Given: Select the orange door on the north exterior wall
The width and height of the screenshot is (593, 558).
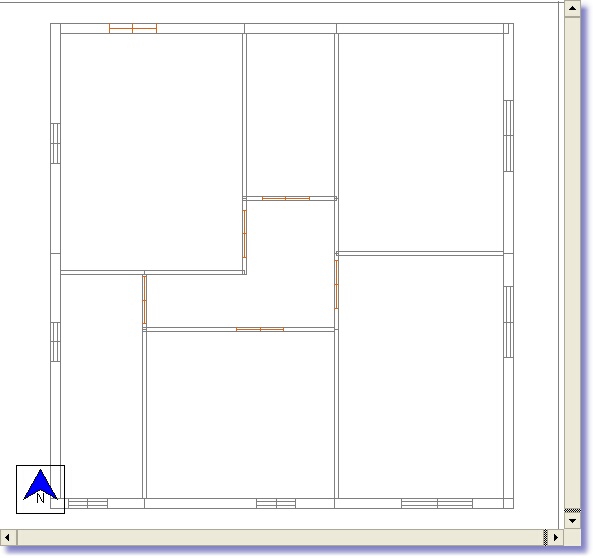Looking at the screenshot, I should 133,28.
